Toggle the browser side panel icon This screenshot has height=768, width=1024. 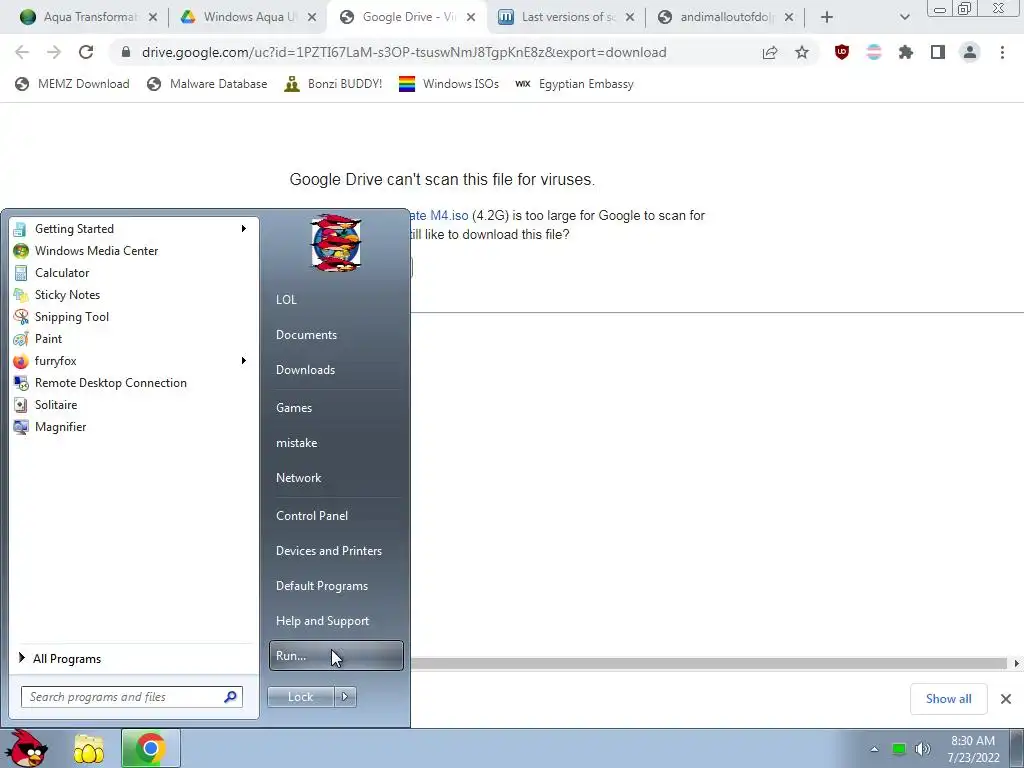click(938, 52)
